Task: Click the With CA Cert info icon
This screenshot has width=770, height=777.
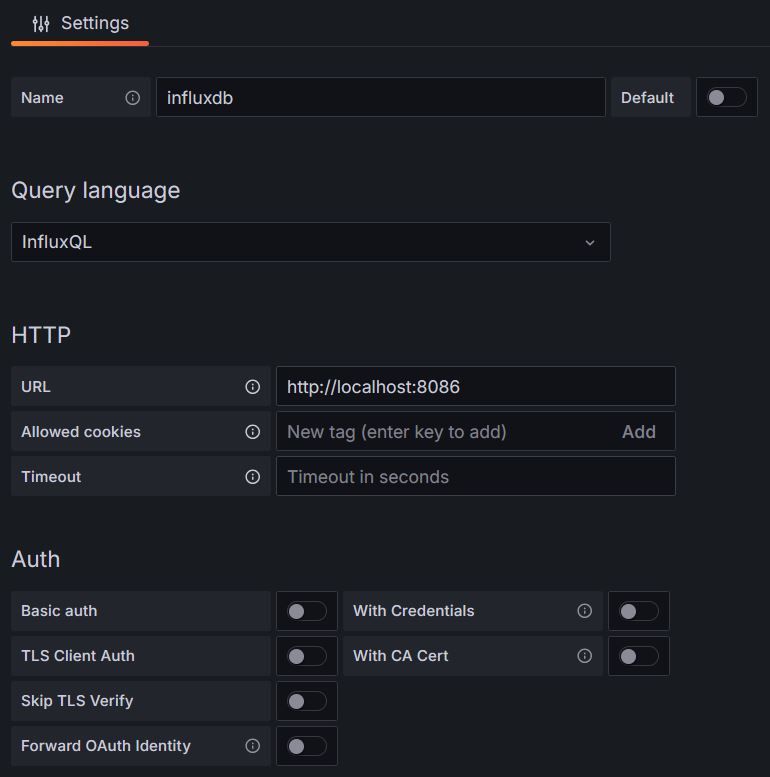Action: pos(585,656)
